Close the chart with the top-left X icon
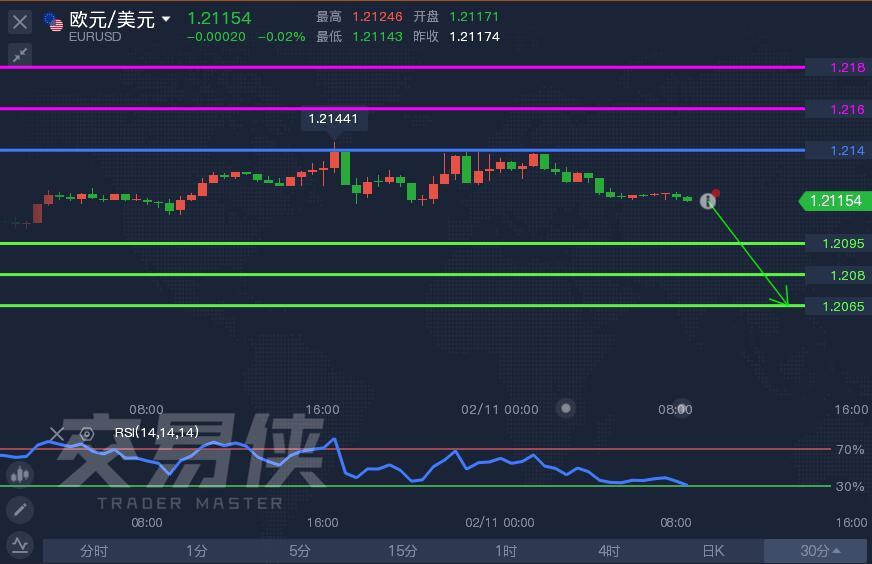The image size is (872, 564). [20, 22]
